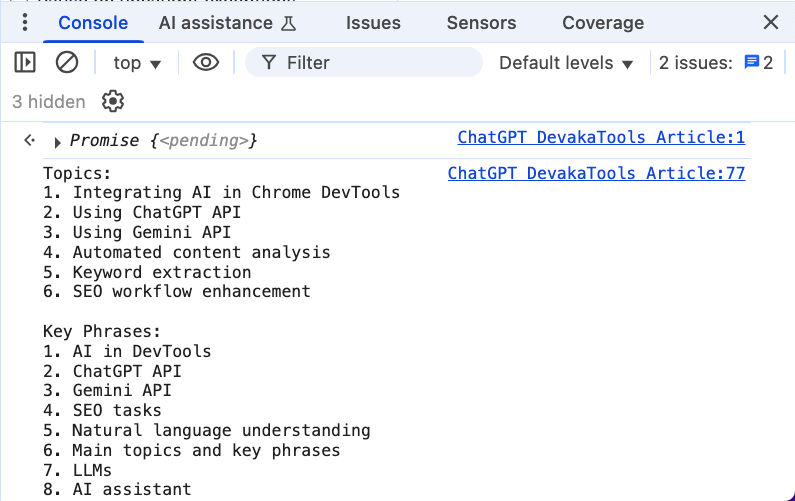The image size is (795, 501).
Task: Click the Promise {<pending>} text
Action: (163, 140)
